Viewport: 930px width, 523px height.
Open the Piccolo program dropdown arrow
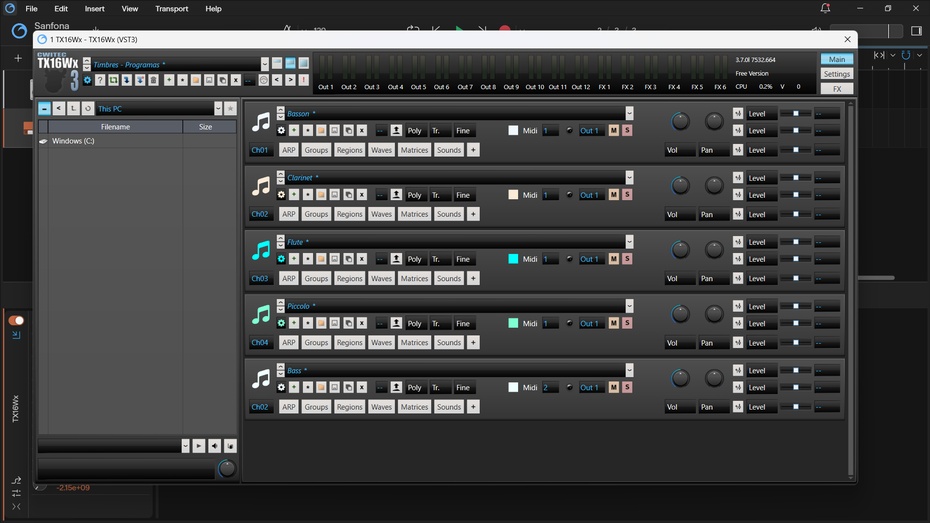(x=629, y=306)
